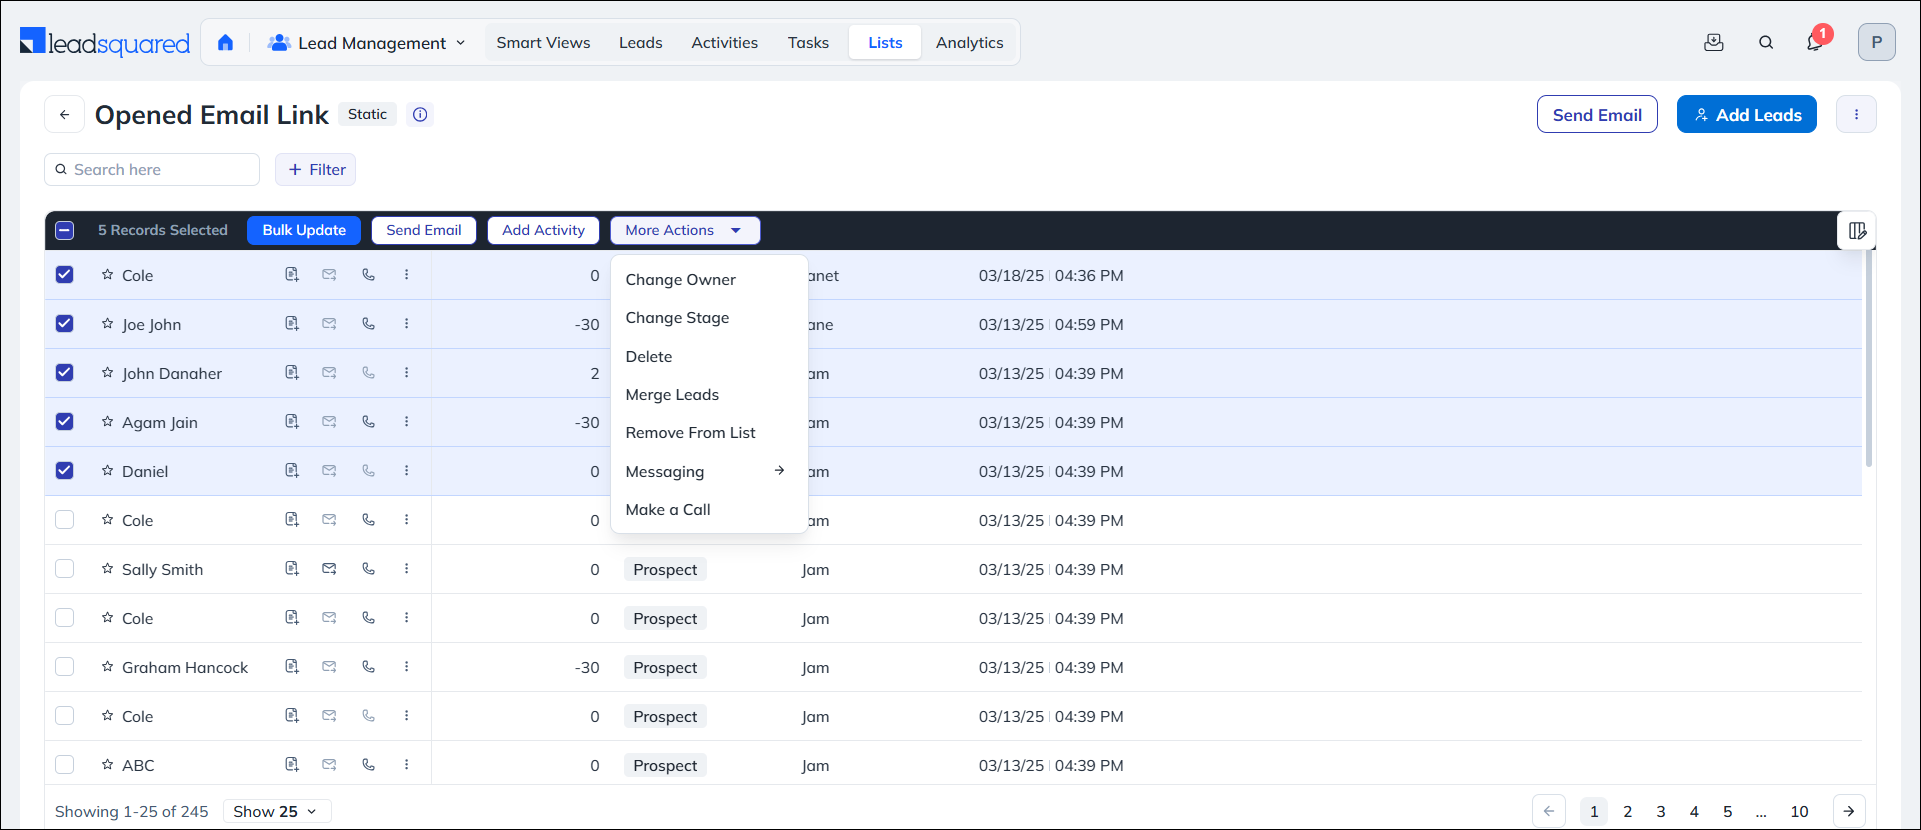Screen dimensions: 1921x830
Task: Expand the Messaging submenu
Action: pos(708,471)
